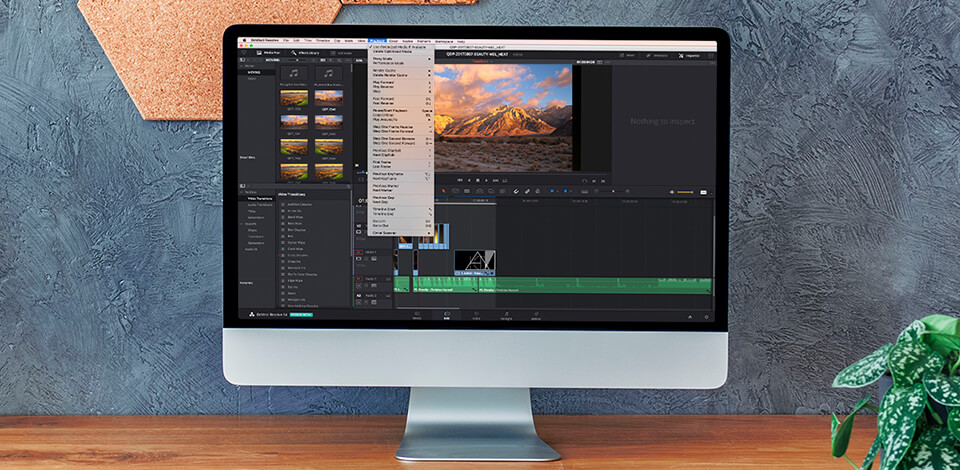960x470 pixels.
Task: Open the Proxy Mode submenu
Action: point(400,59)
